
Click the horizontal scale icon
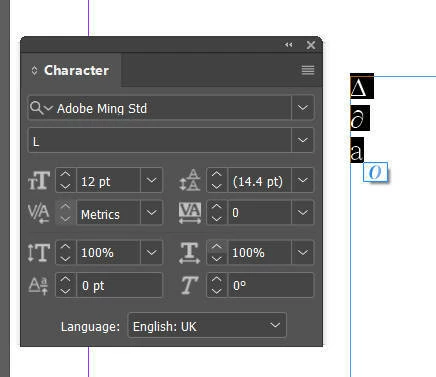(189, 253)
